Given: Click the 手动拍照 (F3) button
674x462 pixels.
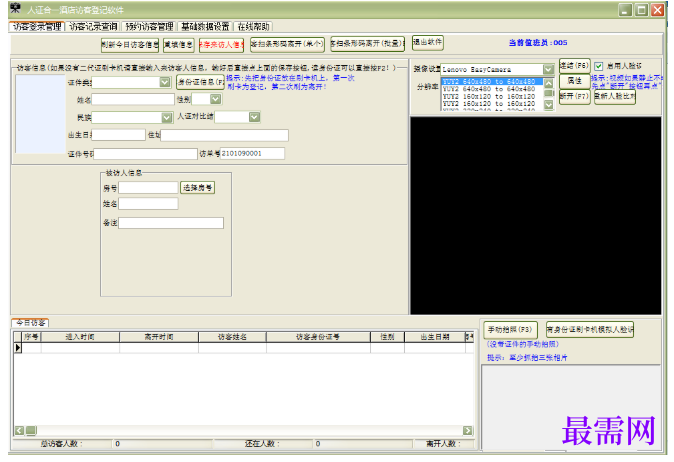Looking at the screenshot, I should pyautogui.click(x=510, y=330).
